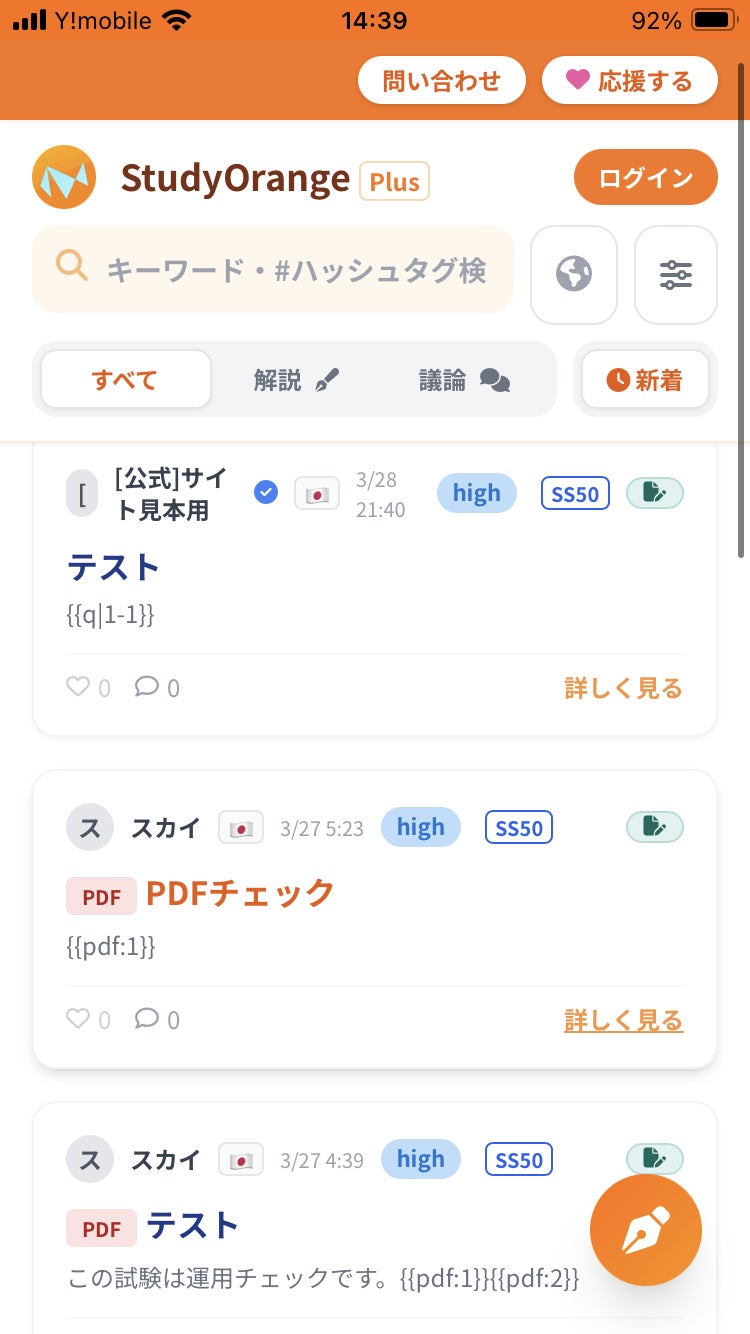This screenshot has height=1334, width=750.
Task: Open comments on the PDFチェック post
Action: 147,1019
